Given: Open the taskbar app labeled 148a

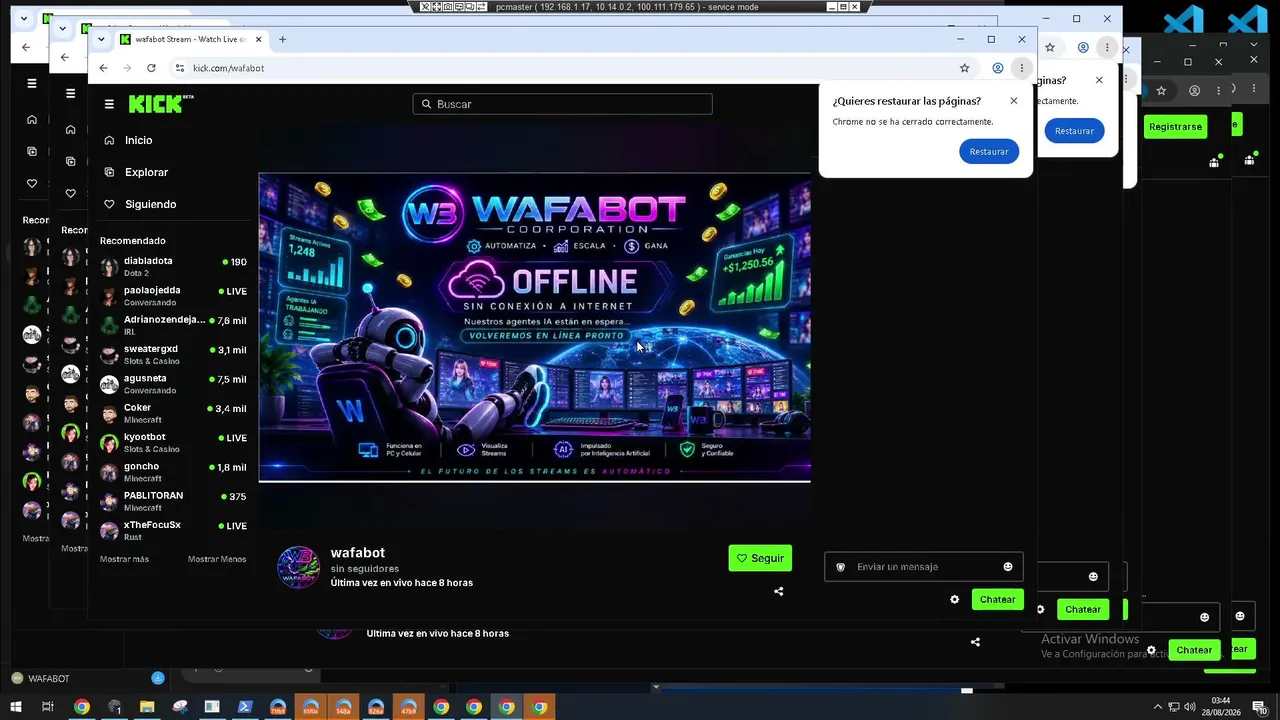Looking at the screenshot, I should point(343,707).
